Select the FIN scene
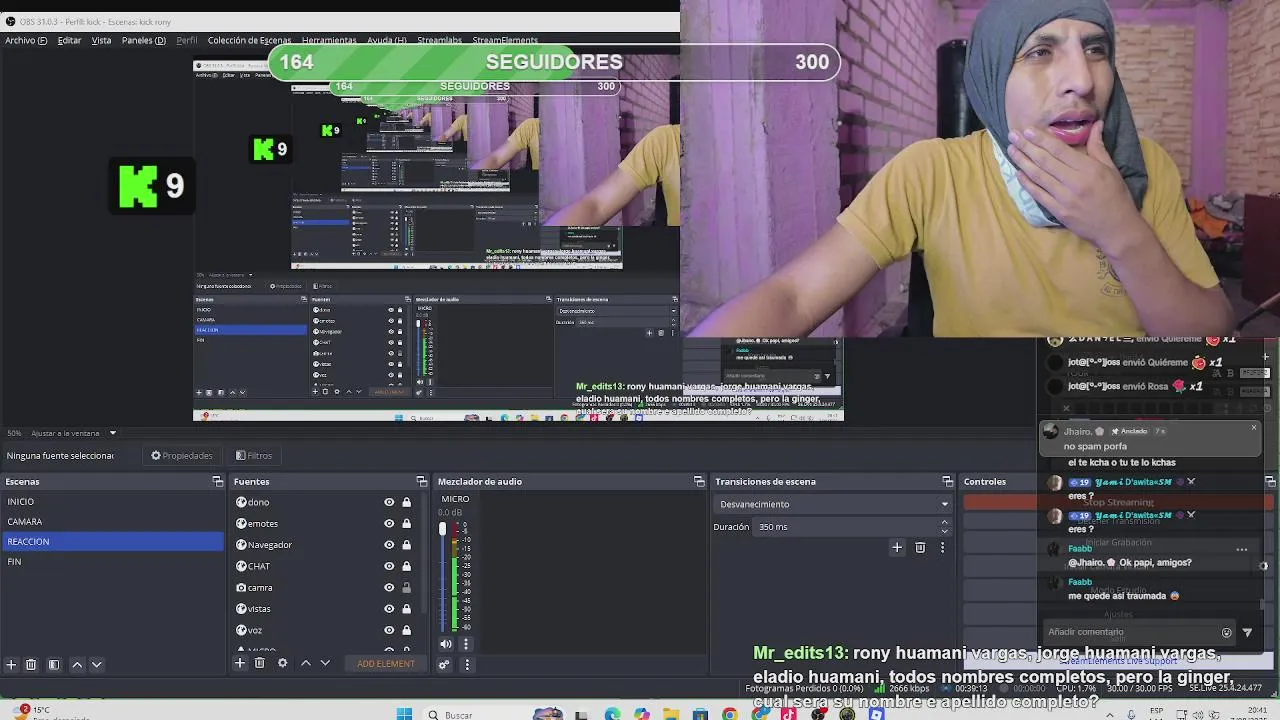This screenshot has height=720, width=1280. 113,561
